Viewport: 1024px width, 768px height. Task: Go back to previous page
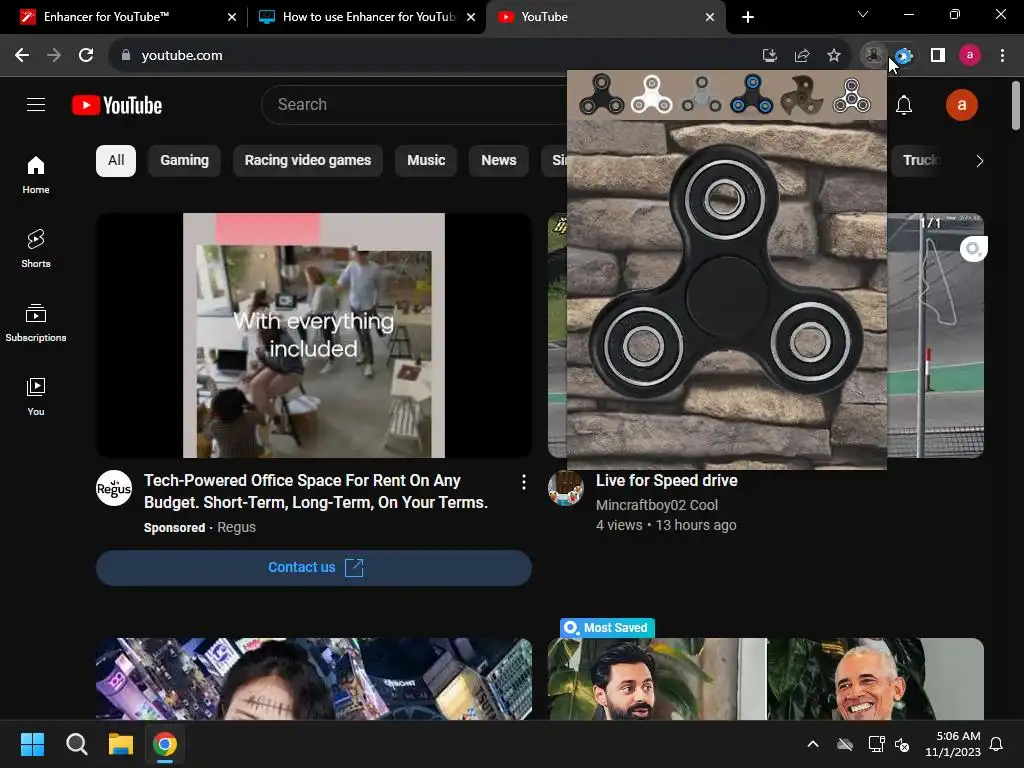tap(22, 56)
